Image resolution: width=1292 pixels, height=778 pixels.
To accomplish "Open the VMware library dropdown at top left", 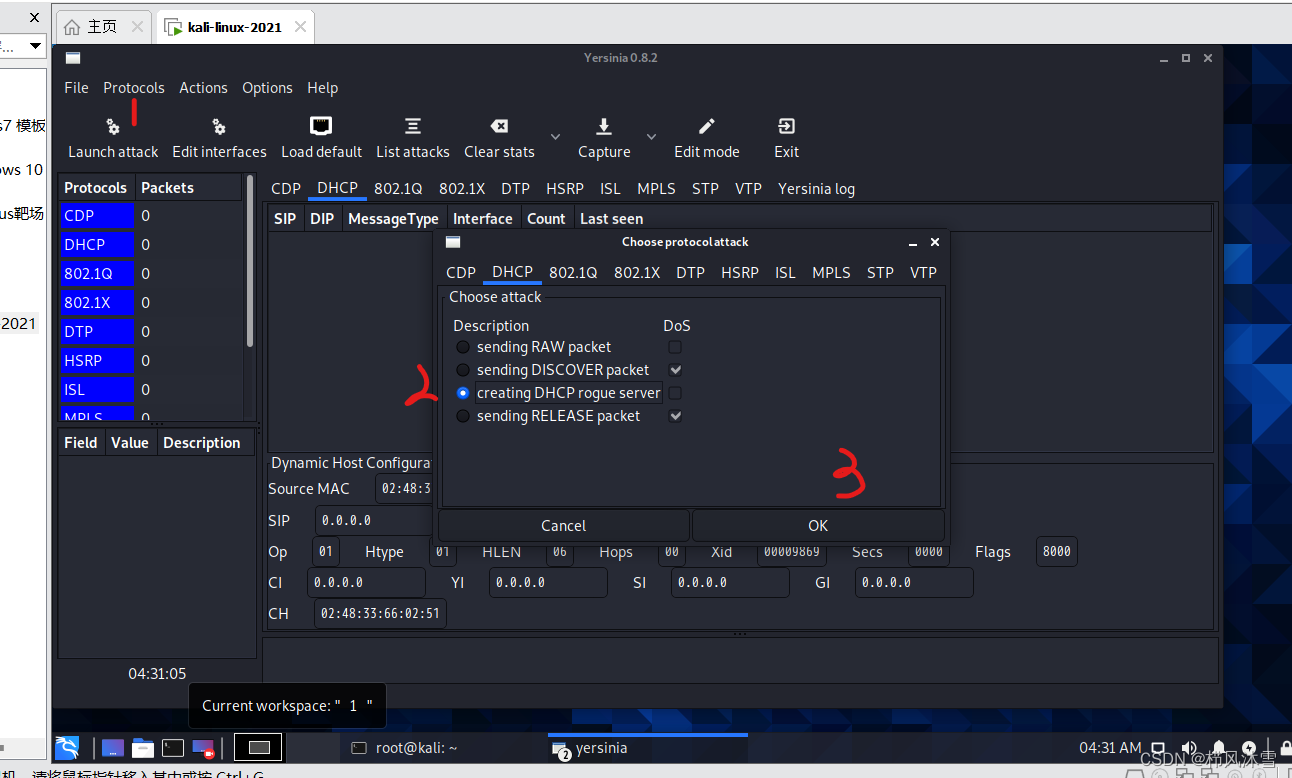I will (x=35, y=45).
